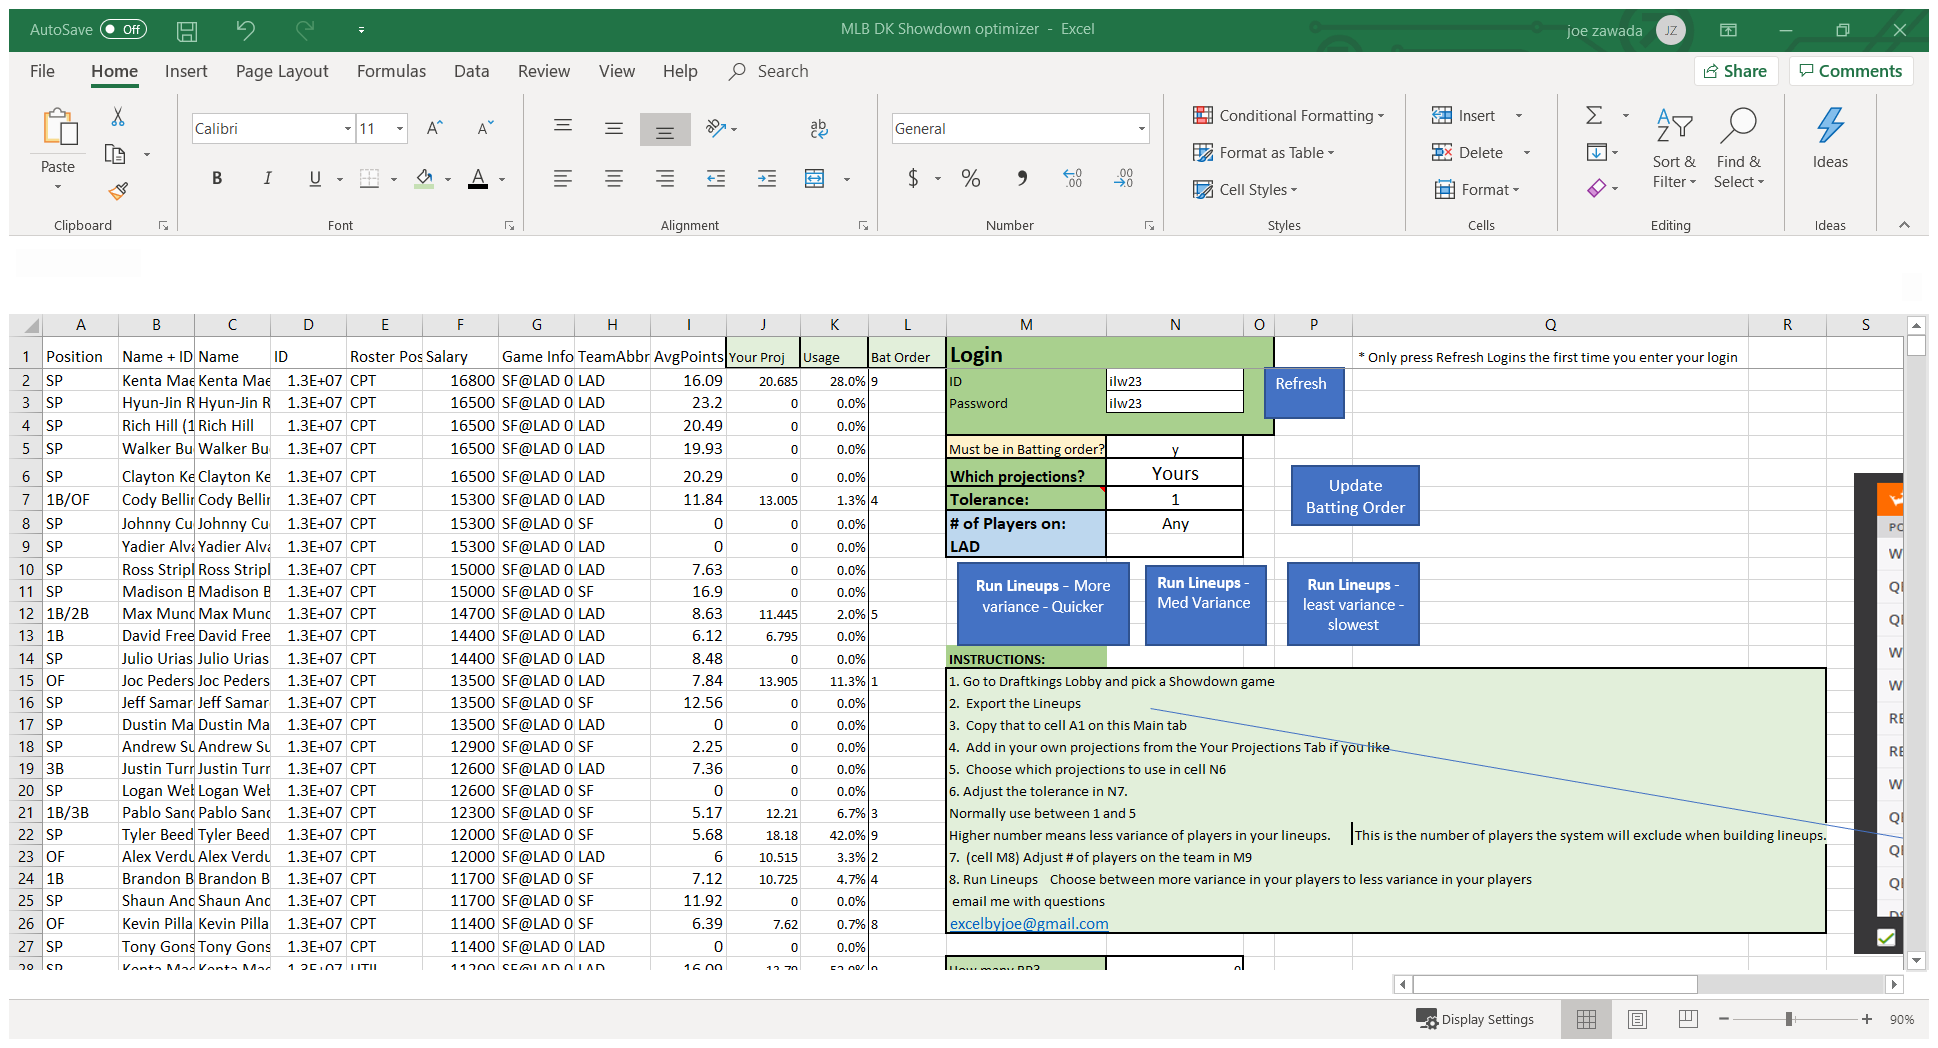The image size is (1938, 1048).
Task: Toggle Align Right button
Action: pyautogui.click(x=665, y=178)
